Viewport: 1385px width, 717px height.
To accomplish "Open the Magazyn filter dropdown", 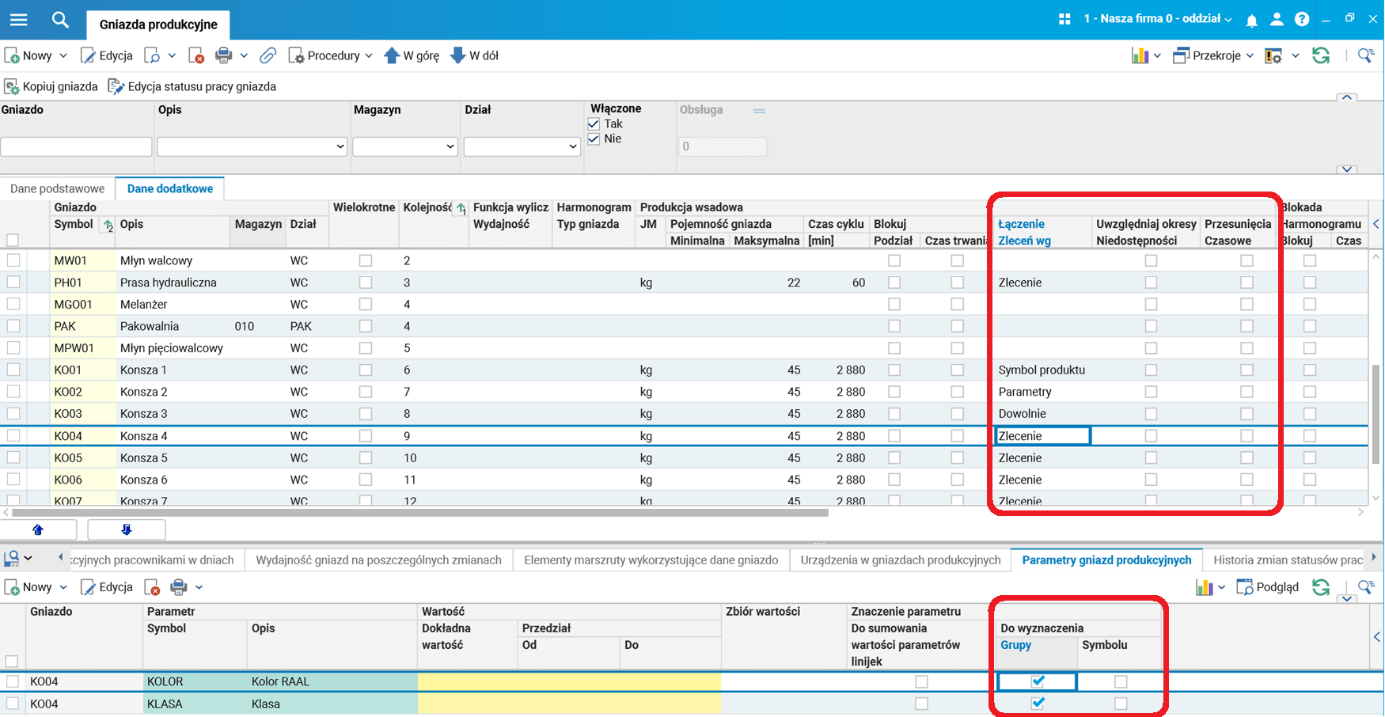I will 449,147.
